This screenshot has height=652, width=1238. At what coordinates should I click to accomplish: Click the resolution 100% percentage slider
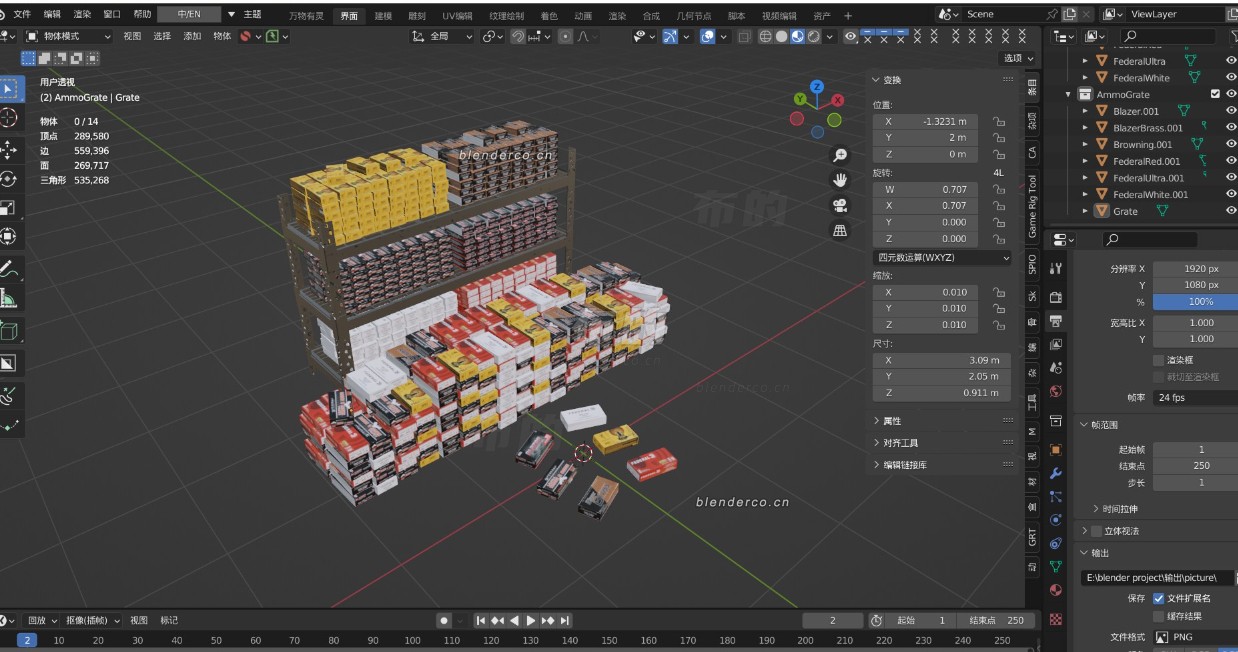(x=1196, y=301)
